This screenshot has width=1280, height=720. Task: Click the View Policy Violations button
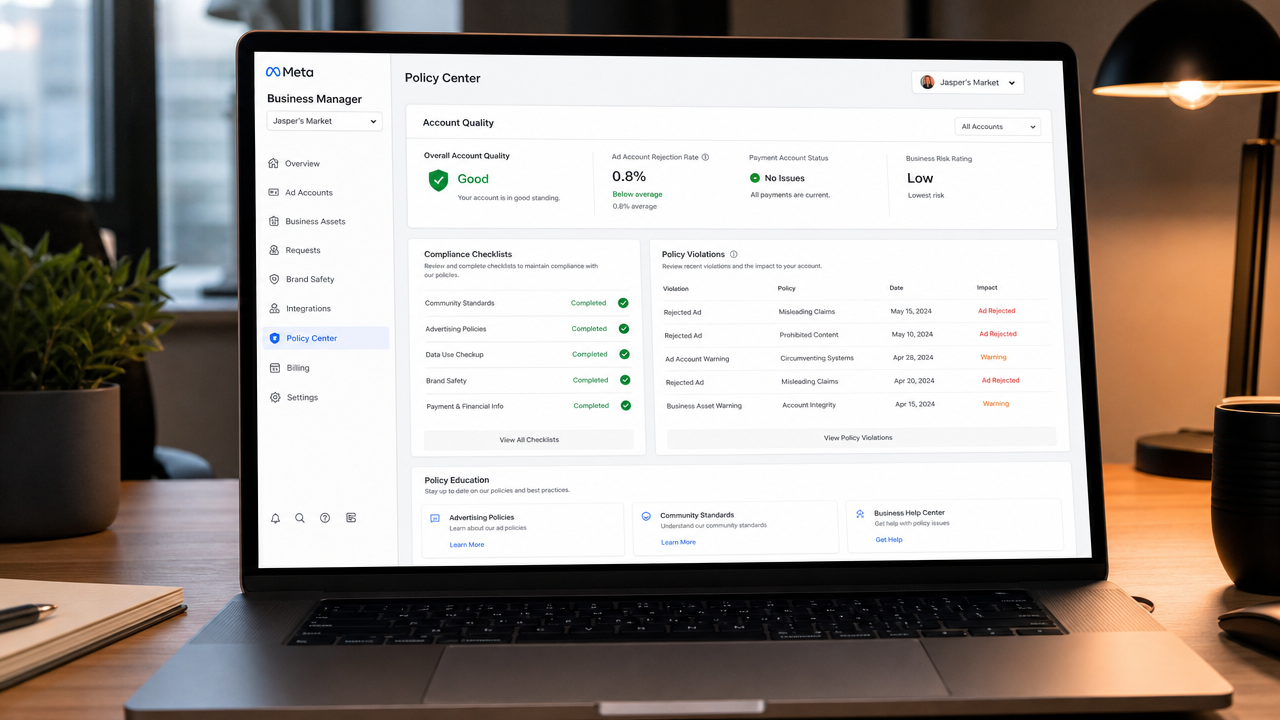pyautogui.click(x=861, y=437)
